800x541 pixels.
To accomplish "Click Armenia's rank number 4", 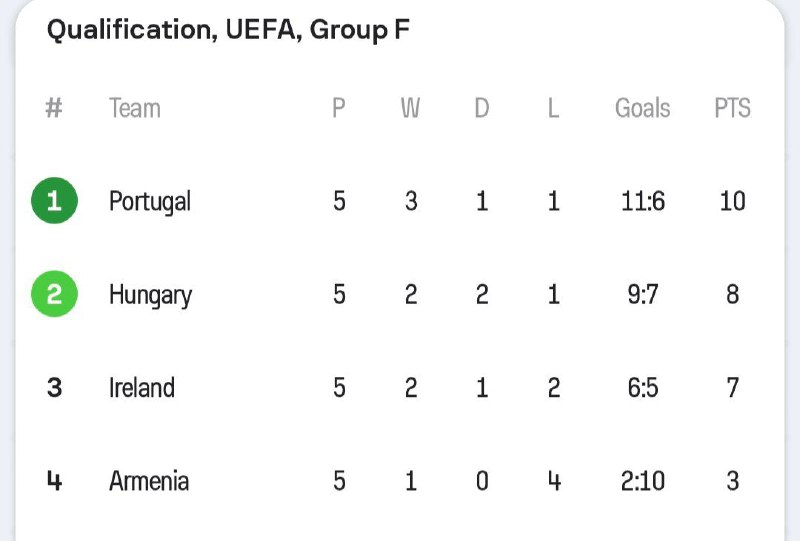I will click(54, 481).
